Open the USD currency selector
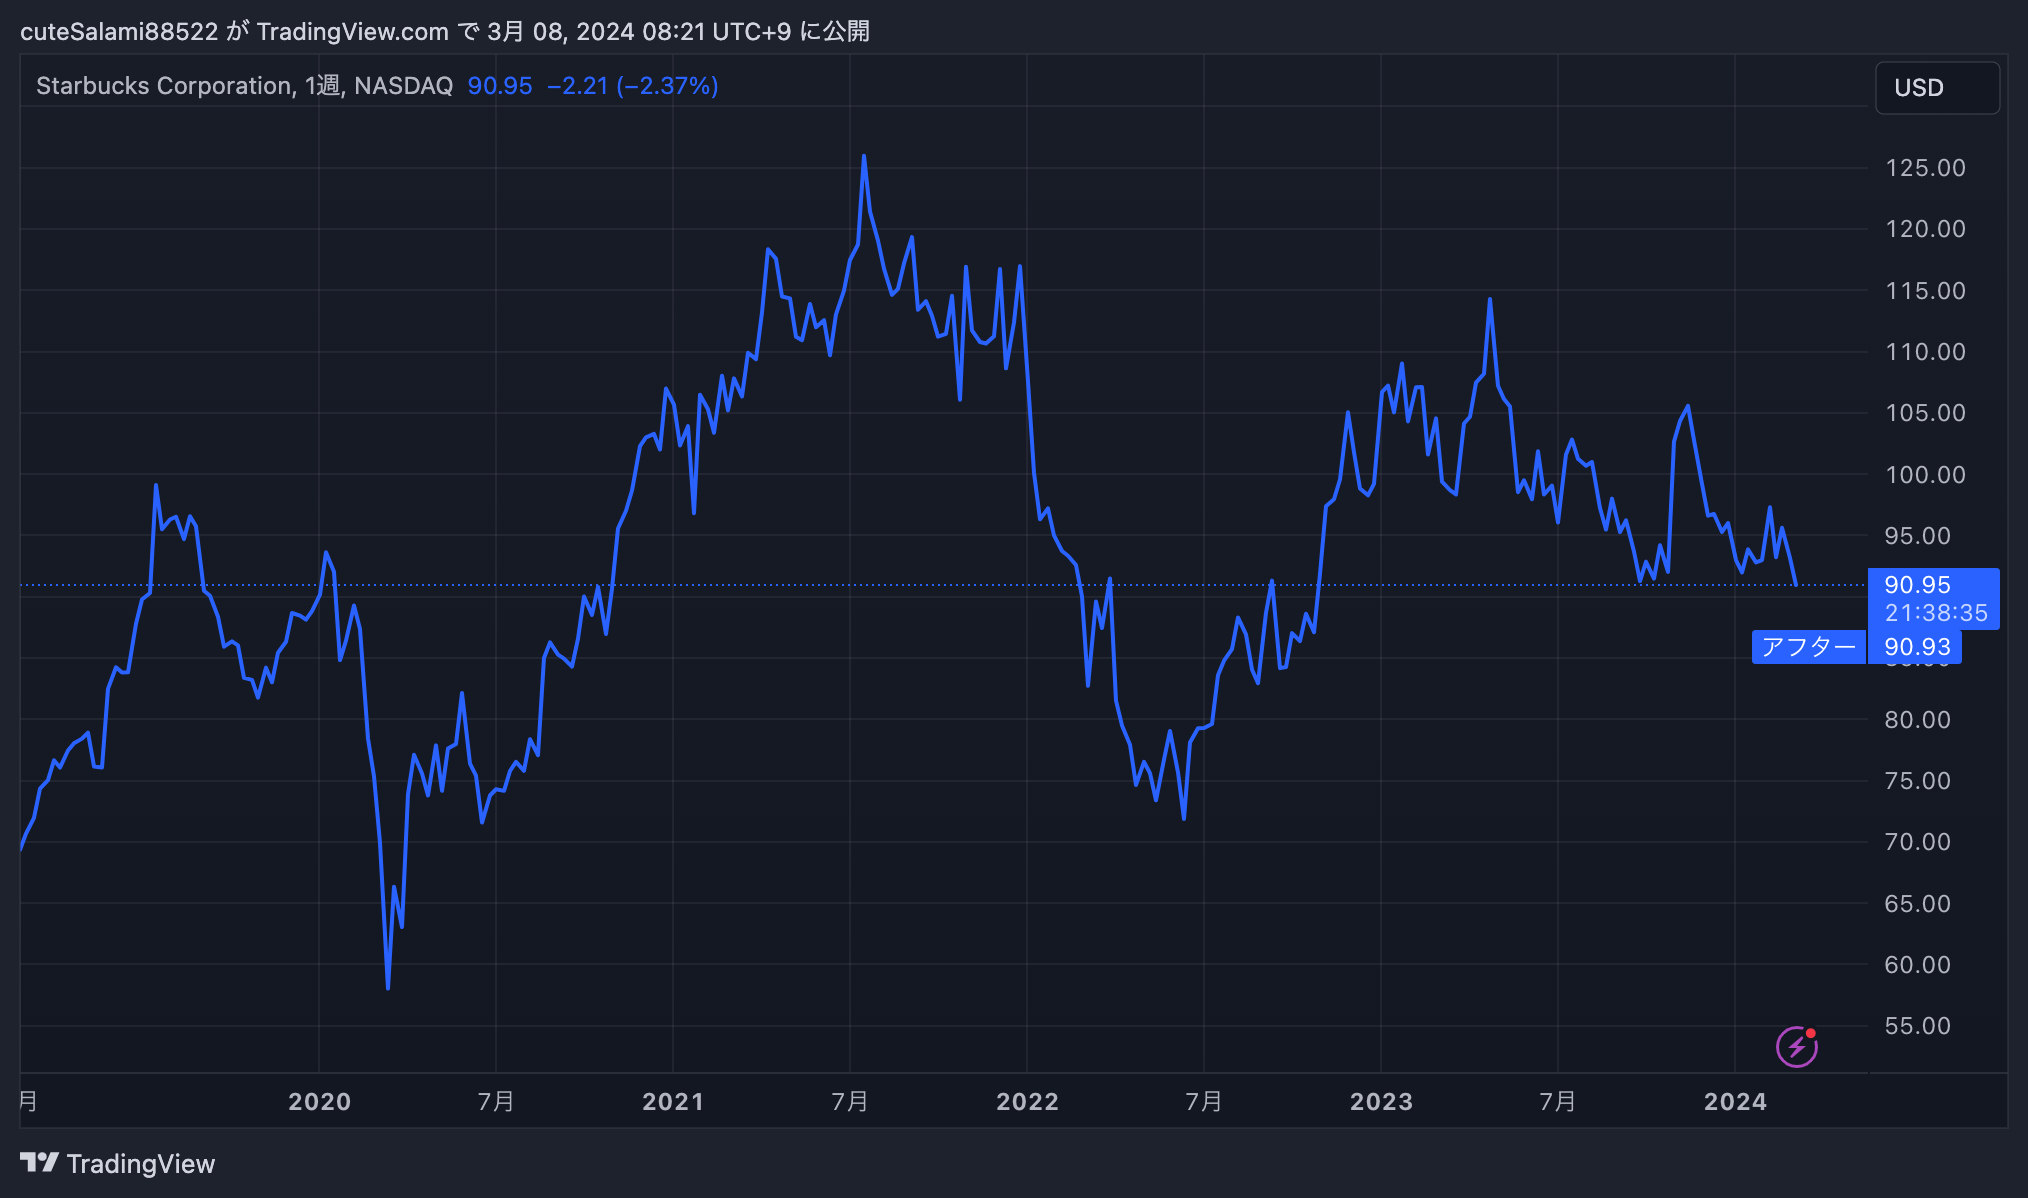Viewport: 2028px width, 1198px height. point(1936,88)
